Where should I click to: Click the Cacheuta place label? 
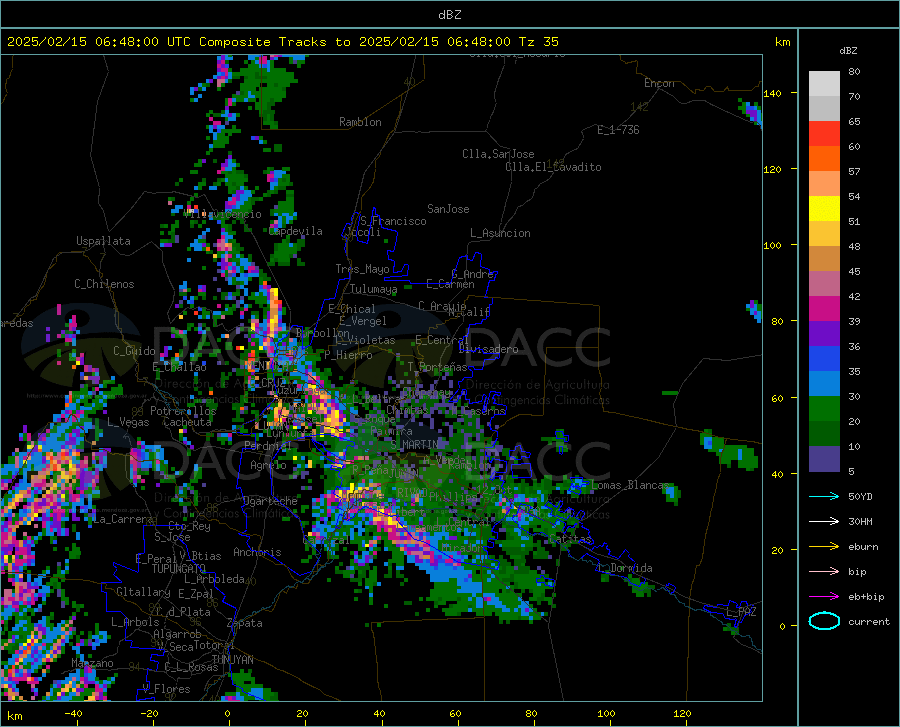tap(187, 422)
